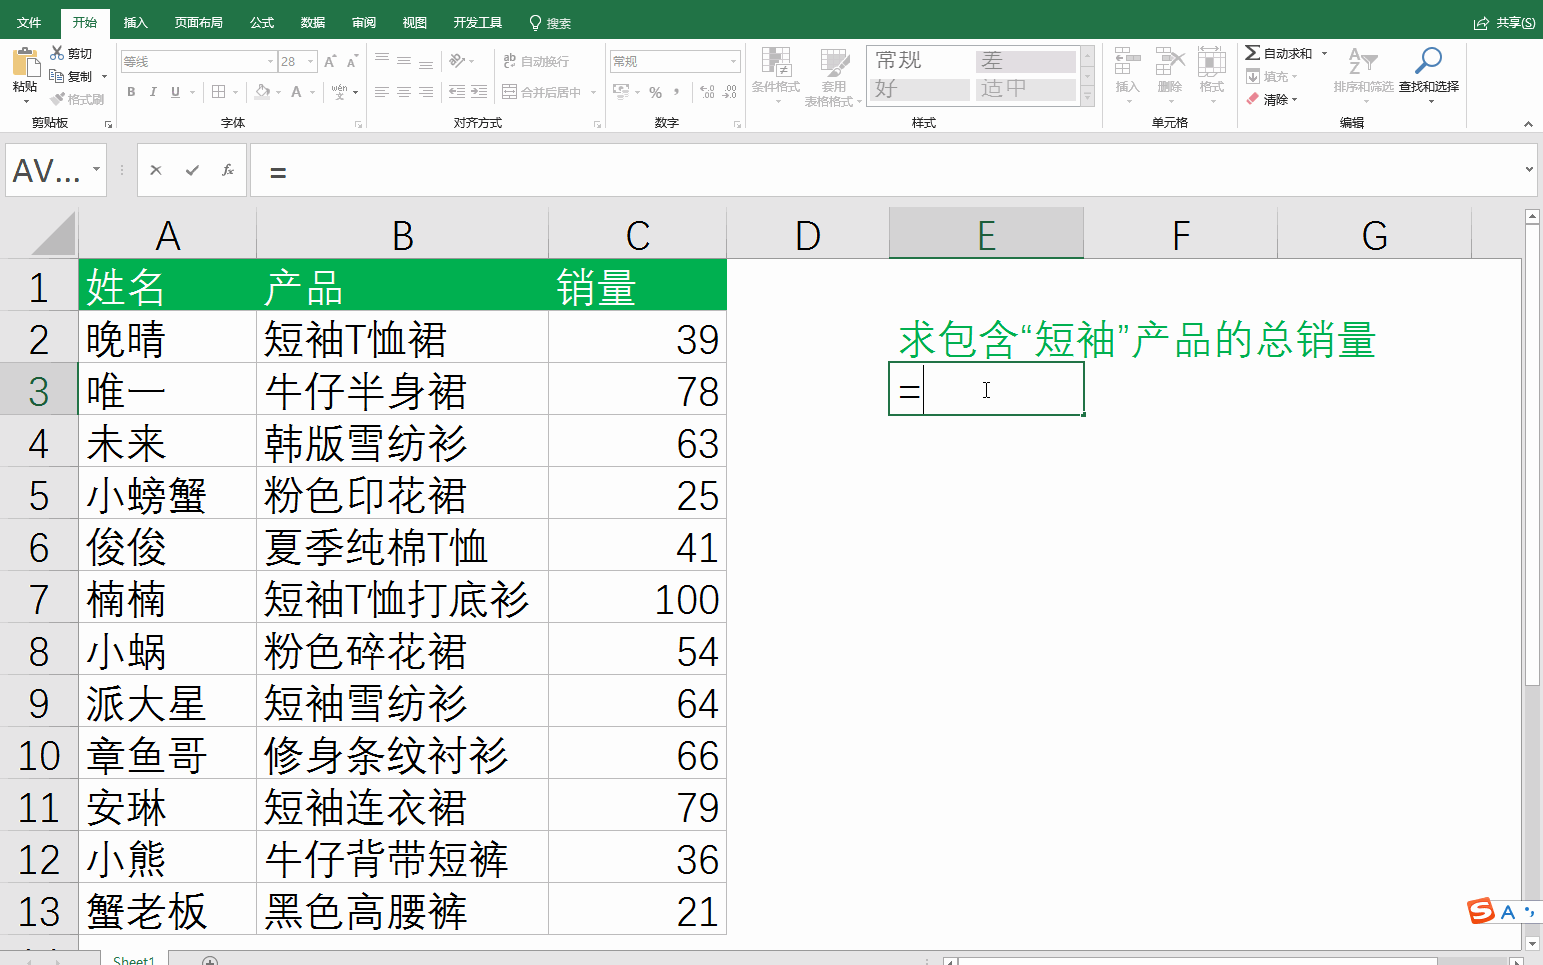Screen dimensions: 1543x965
Task: Click the Fill (填充) button
Action: [x=1271, y=76]
